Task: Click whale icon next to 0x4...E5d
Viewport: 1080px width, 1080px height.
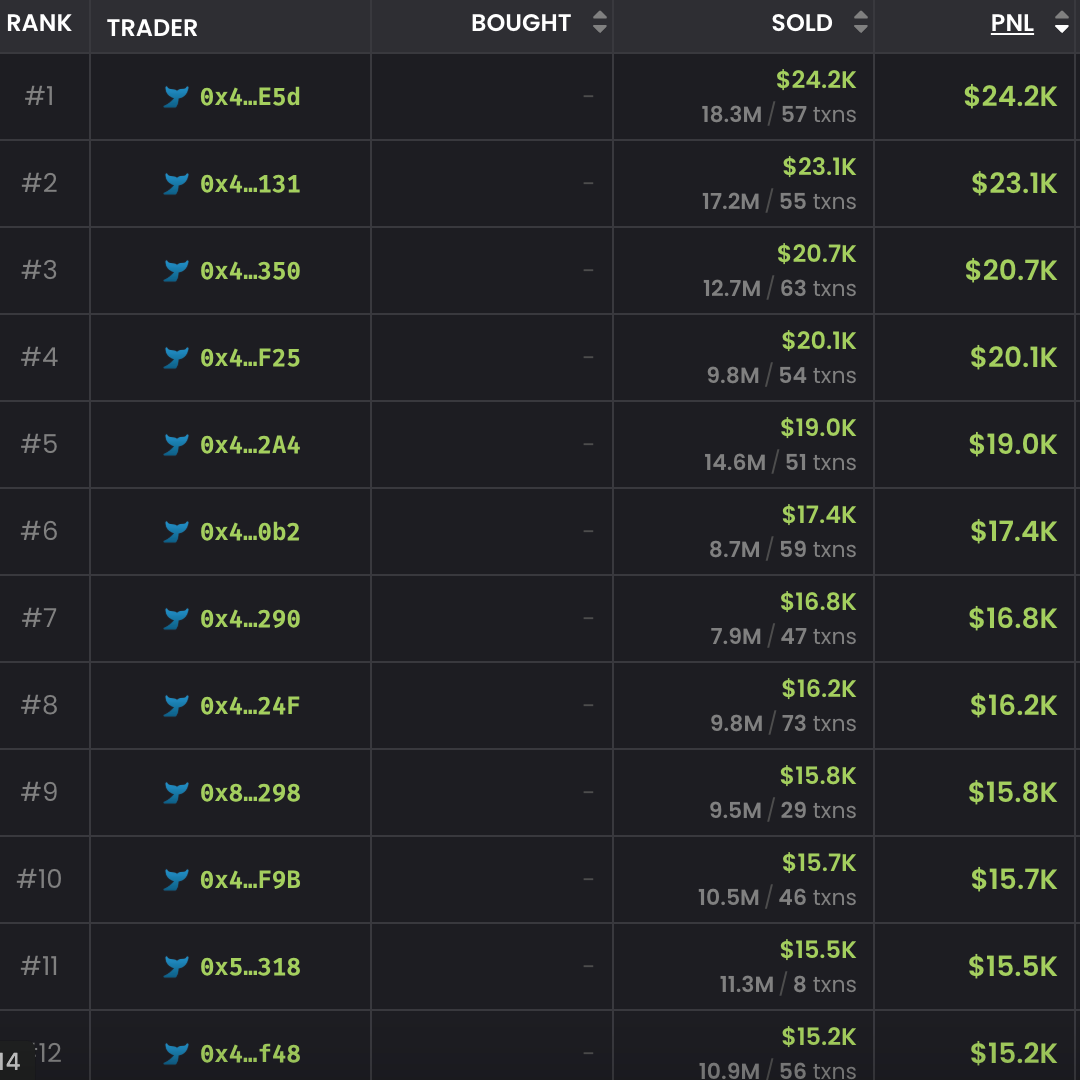Action: coord(176,96)
